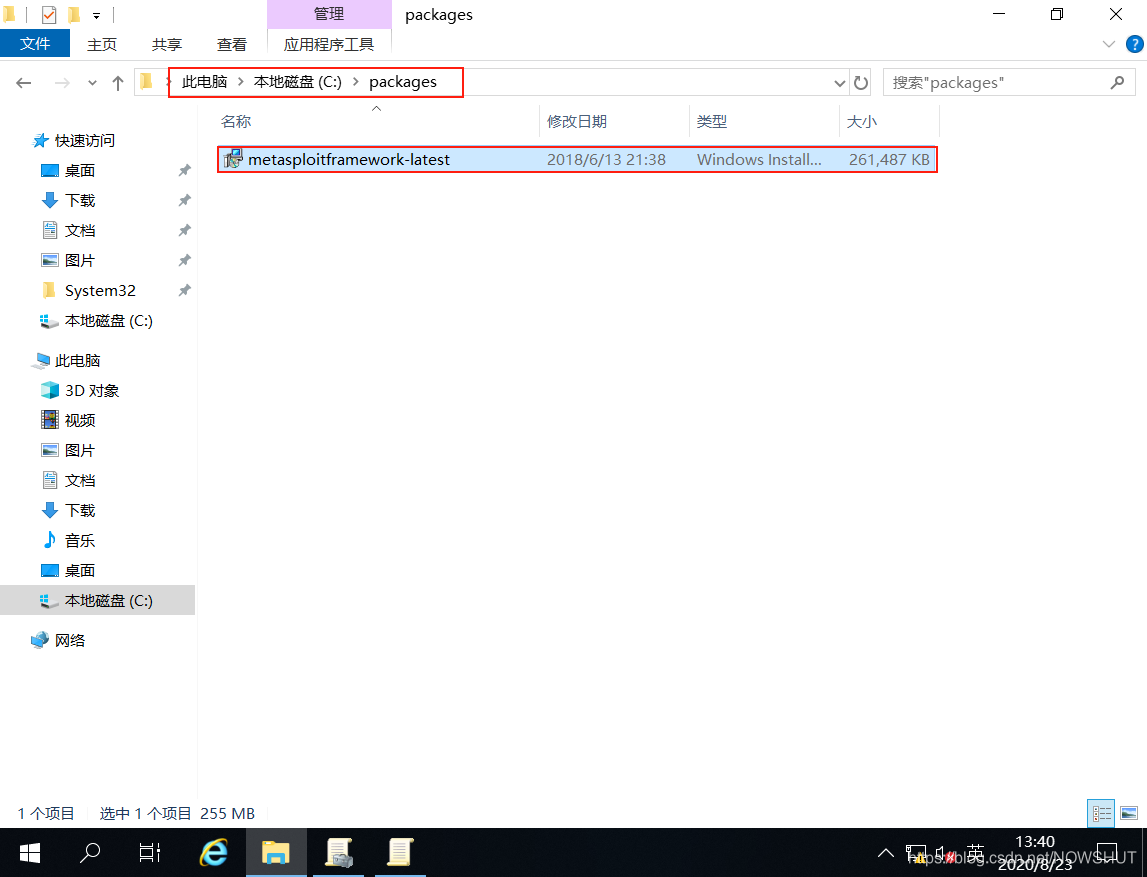Select the metasploitframework-latest file
Image resolution: width=1147 pixels, height=877 pixels.
point(577,159)
